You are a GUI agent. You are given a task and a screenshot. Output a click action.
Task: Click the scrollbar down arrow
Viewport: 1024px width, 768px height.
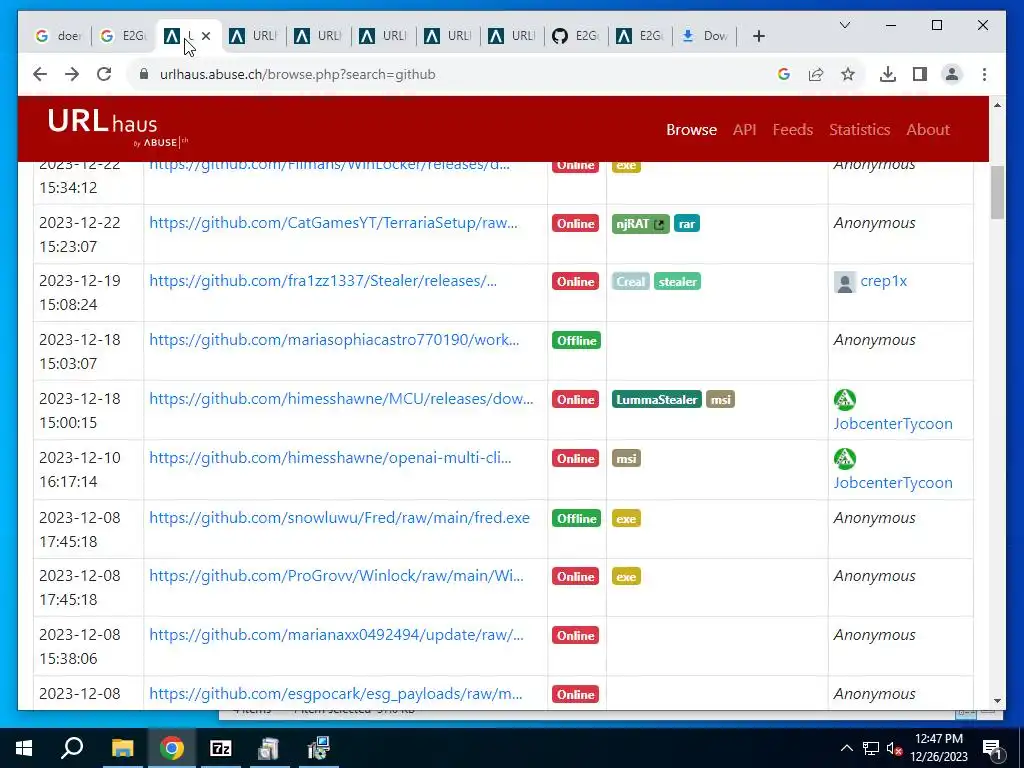point(997,701)
